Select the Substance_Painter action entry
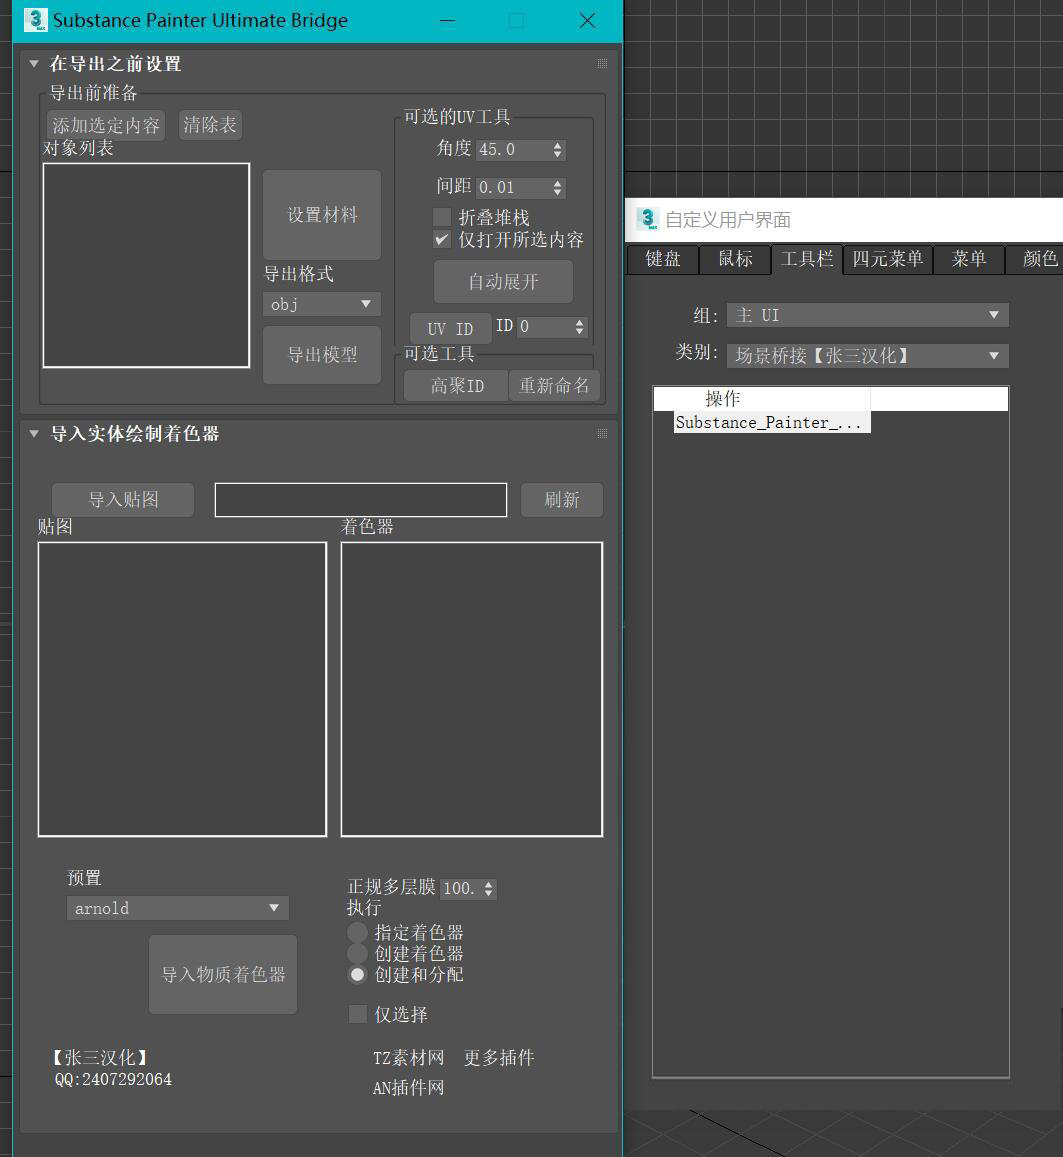The width and height of the screenshot is (1063, 1157). pos(771,422)
